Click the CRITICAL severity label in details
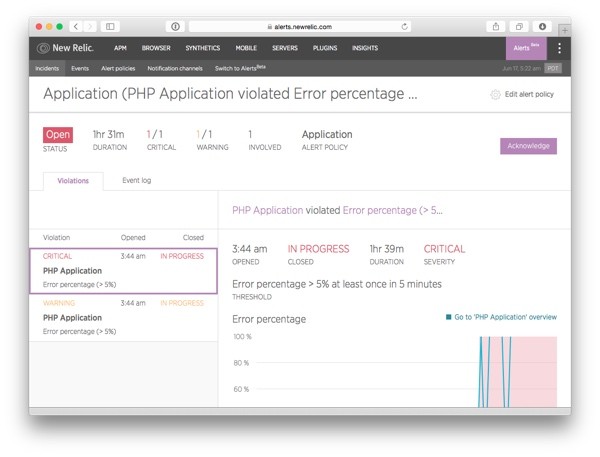 coord(444,249)
